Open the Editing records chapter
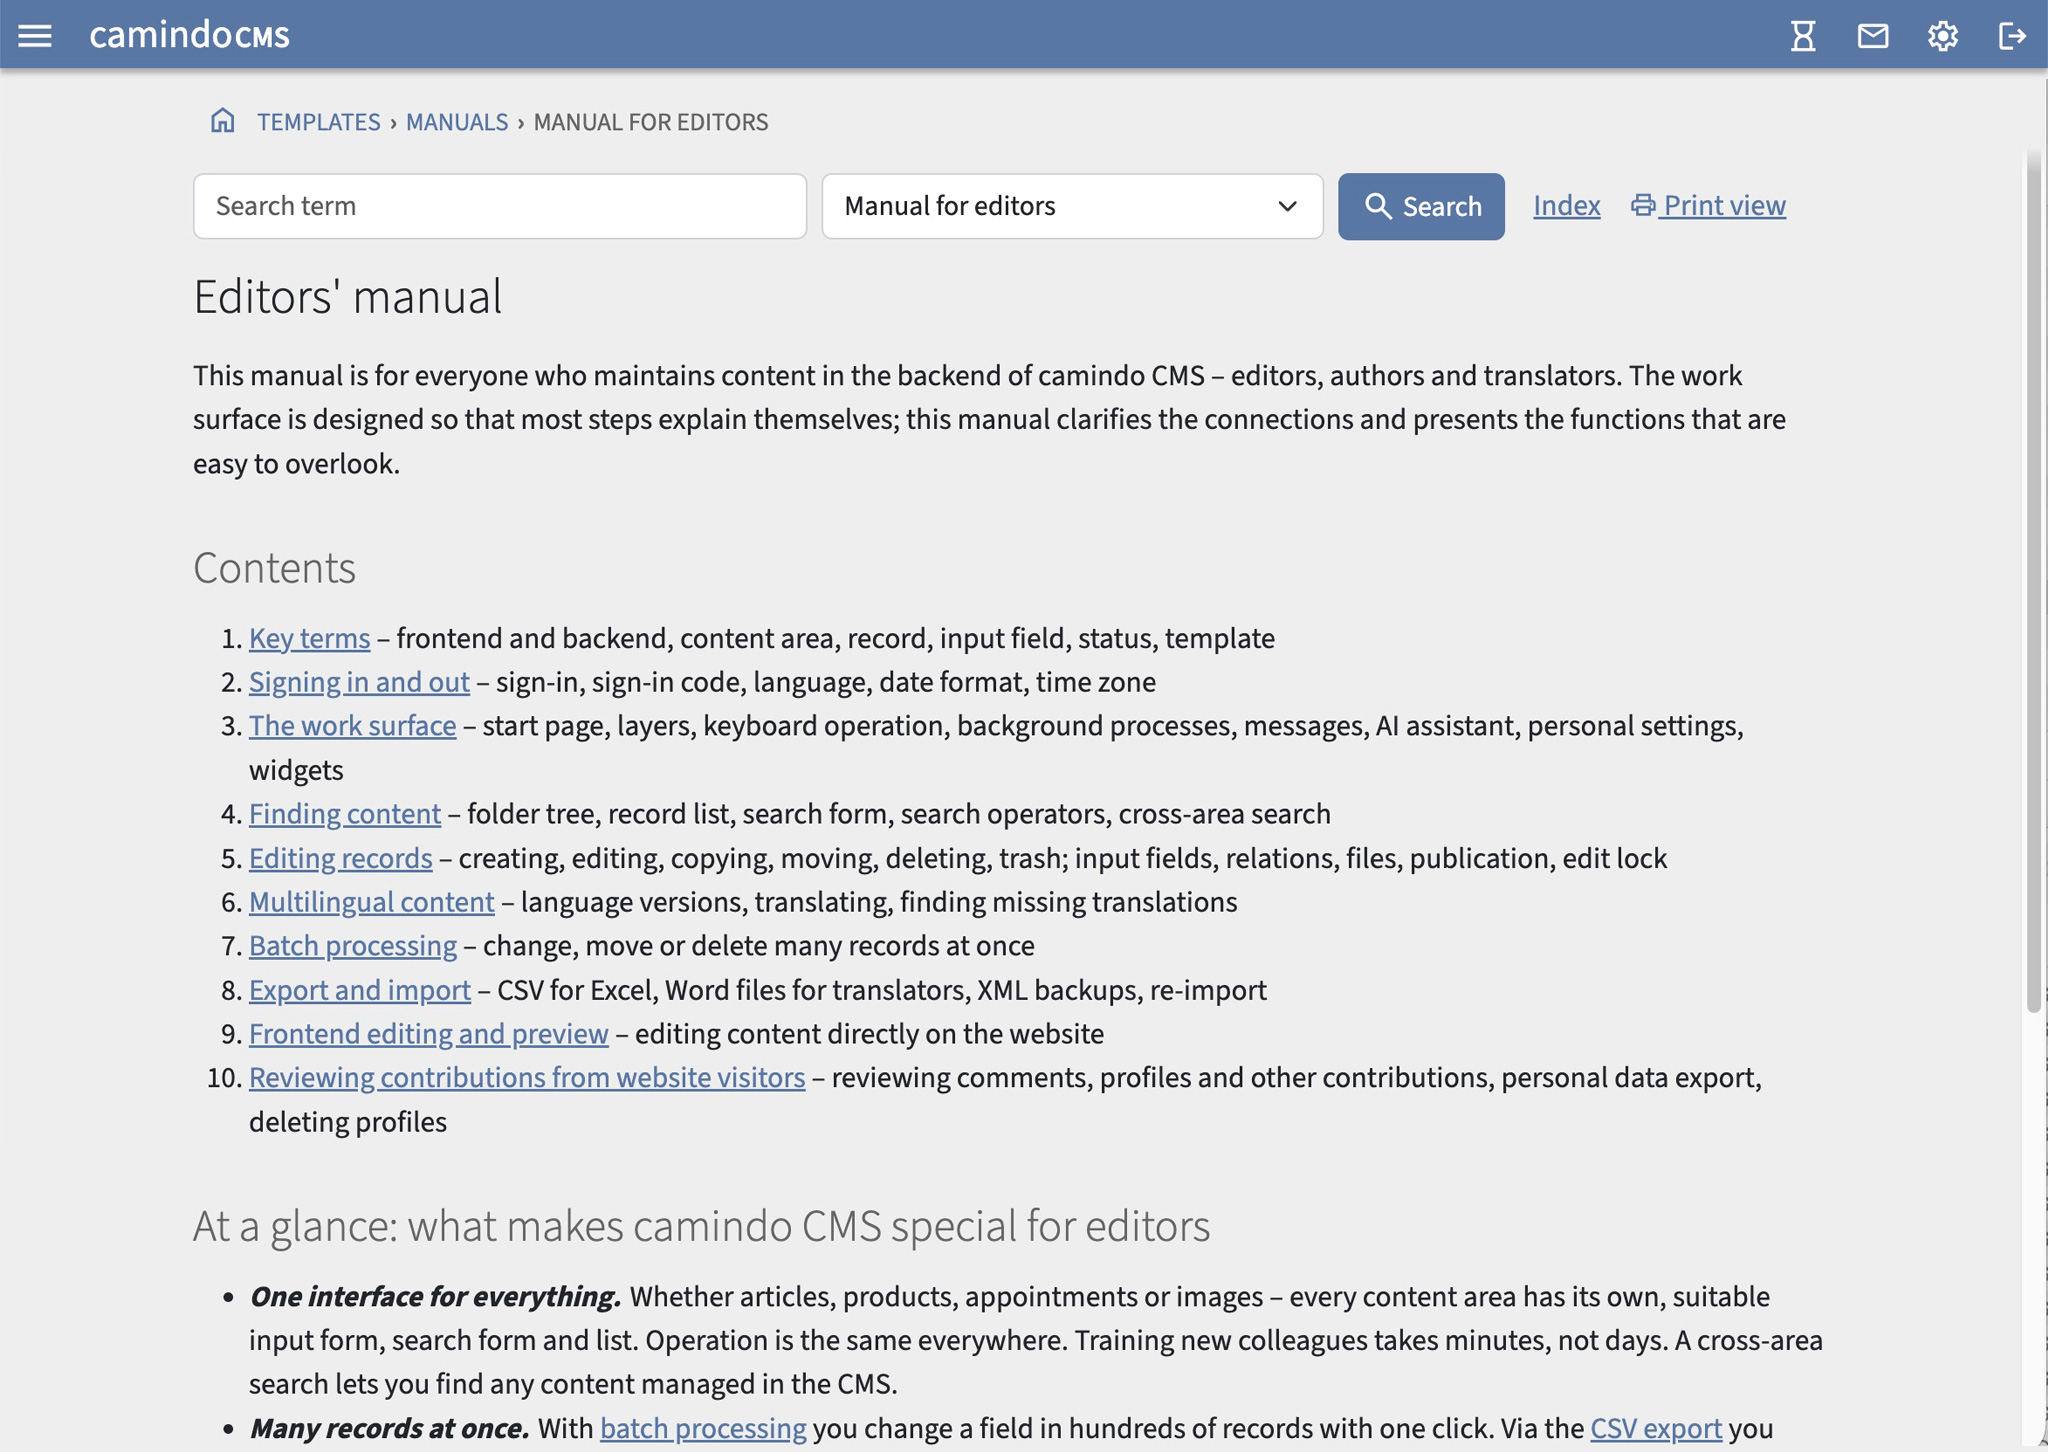2048x1452 pixels. point(340,858)
